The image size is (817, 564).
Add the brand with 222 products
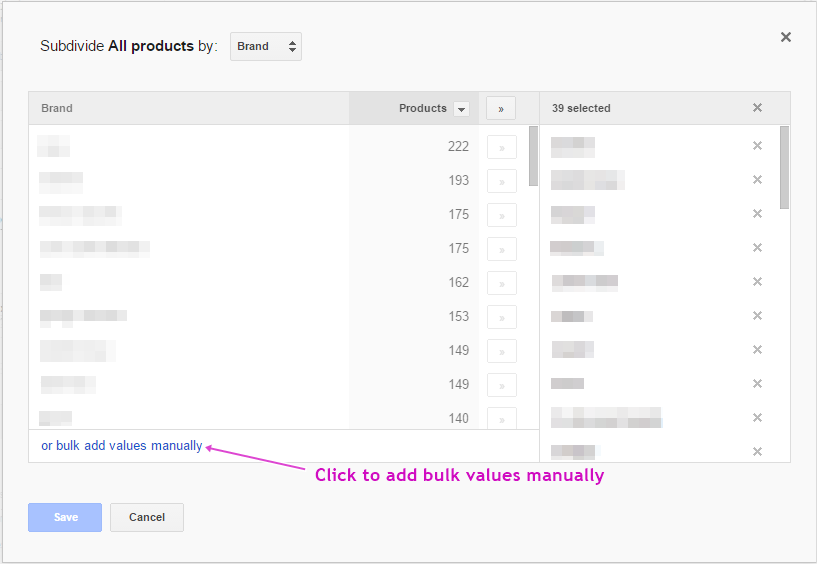point(501,147)
